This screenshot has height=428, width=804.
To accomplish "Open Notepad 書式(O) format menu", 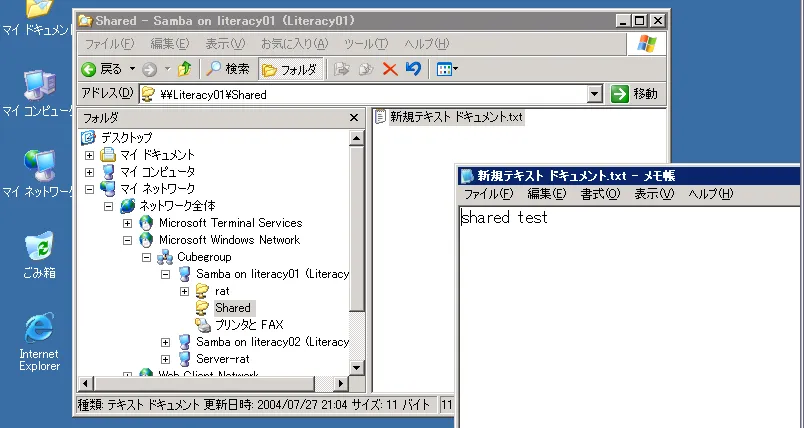I will pos(600,194).
